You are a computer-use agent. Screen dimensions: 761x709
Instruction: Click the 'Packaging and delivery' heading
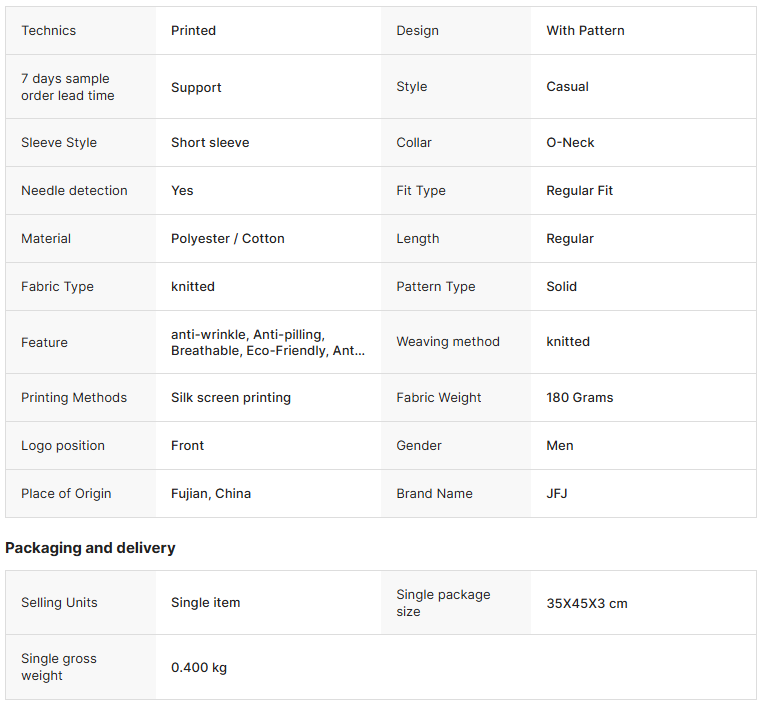click(90, 548)
